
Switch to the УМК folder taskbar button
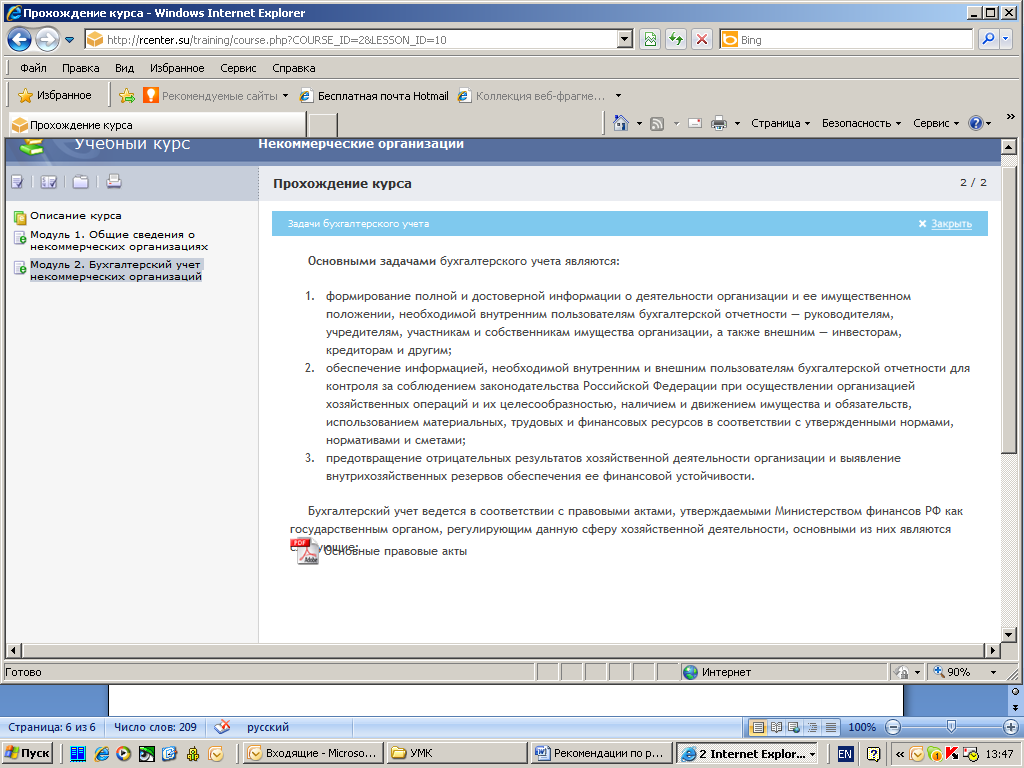click(456, 753)
